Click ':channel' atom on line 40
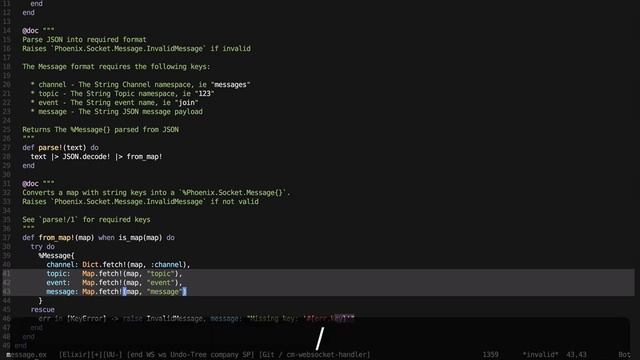The height and width of the screenshot is (360, 640). 167,264
